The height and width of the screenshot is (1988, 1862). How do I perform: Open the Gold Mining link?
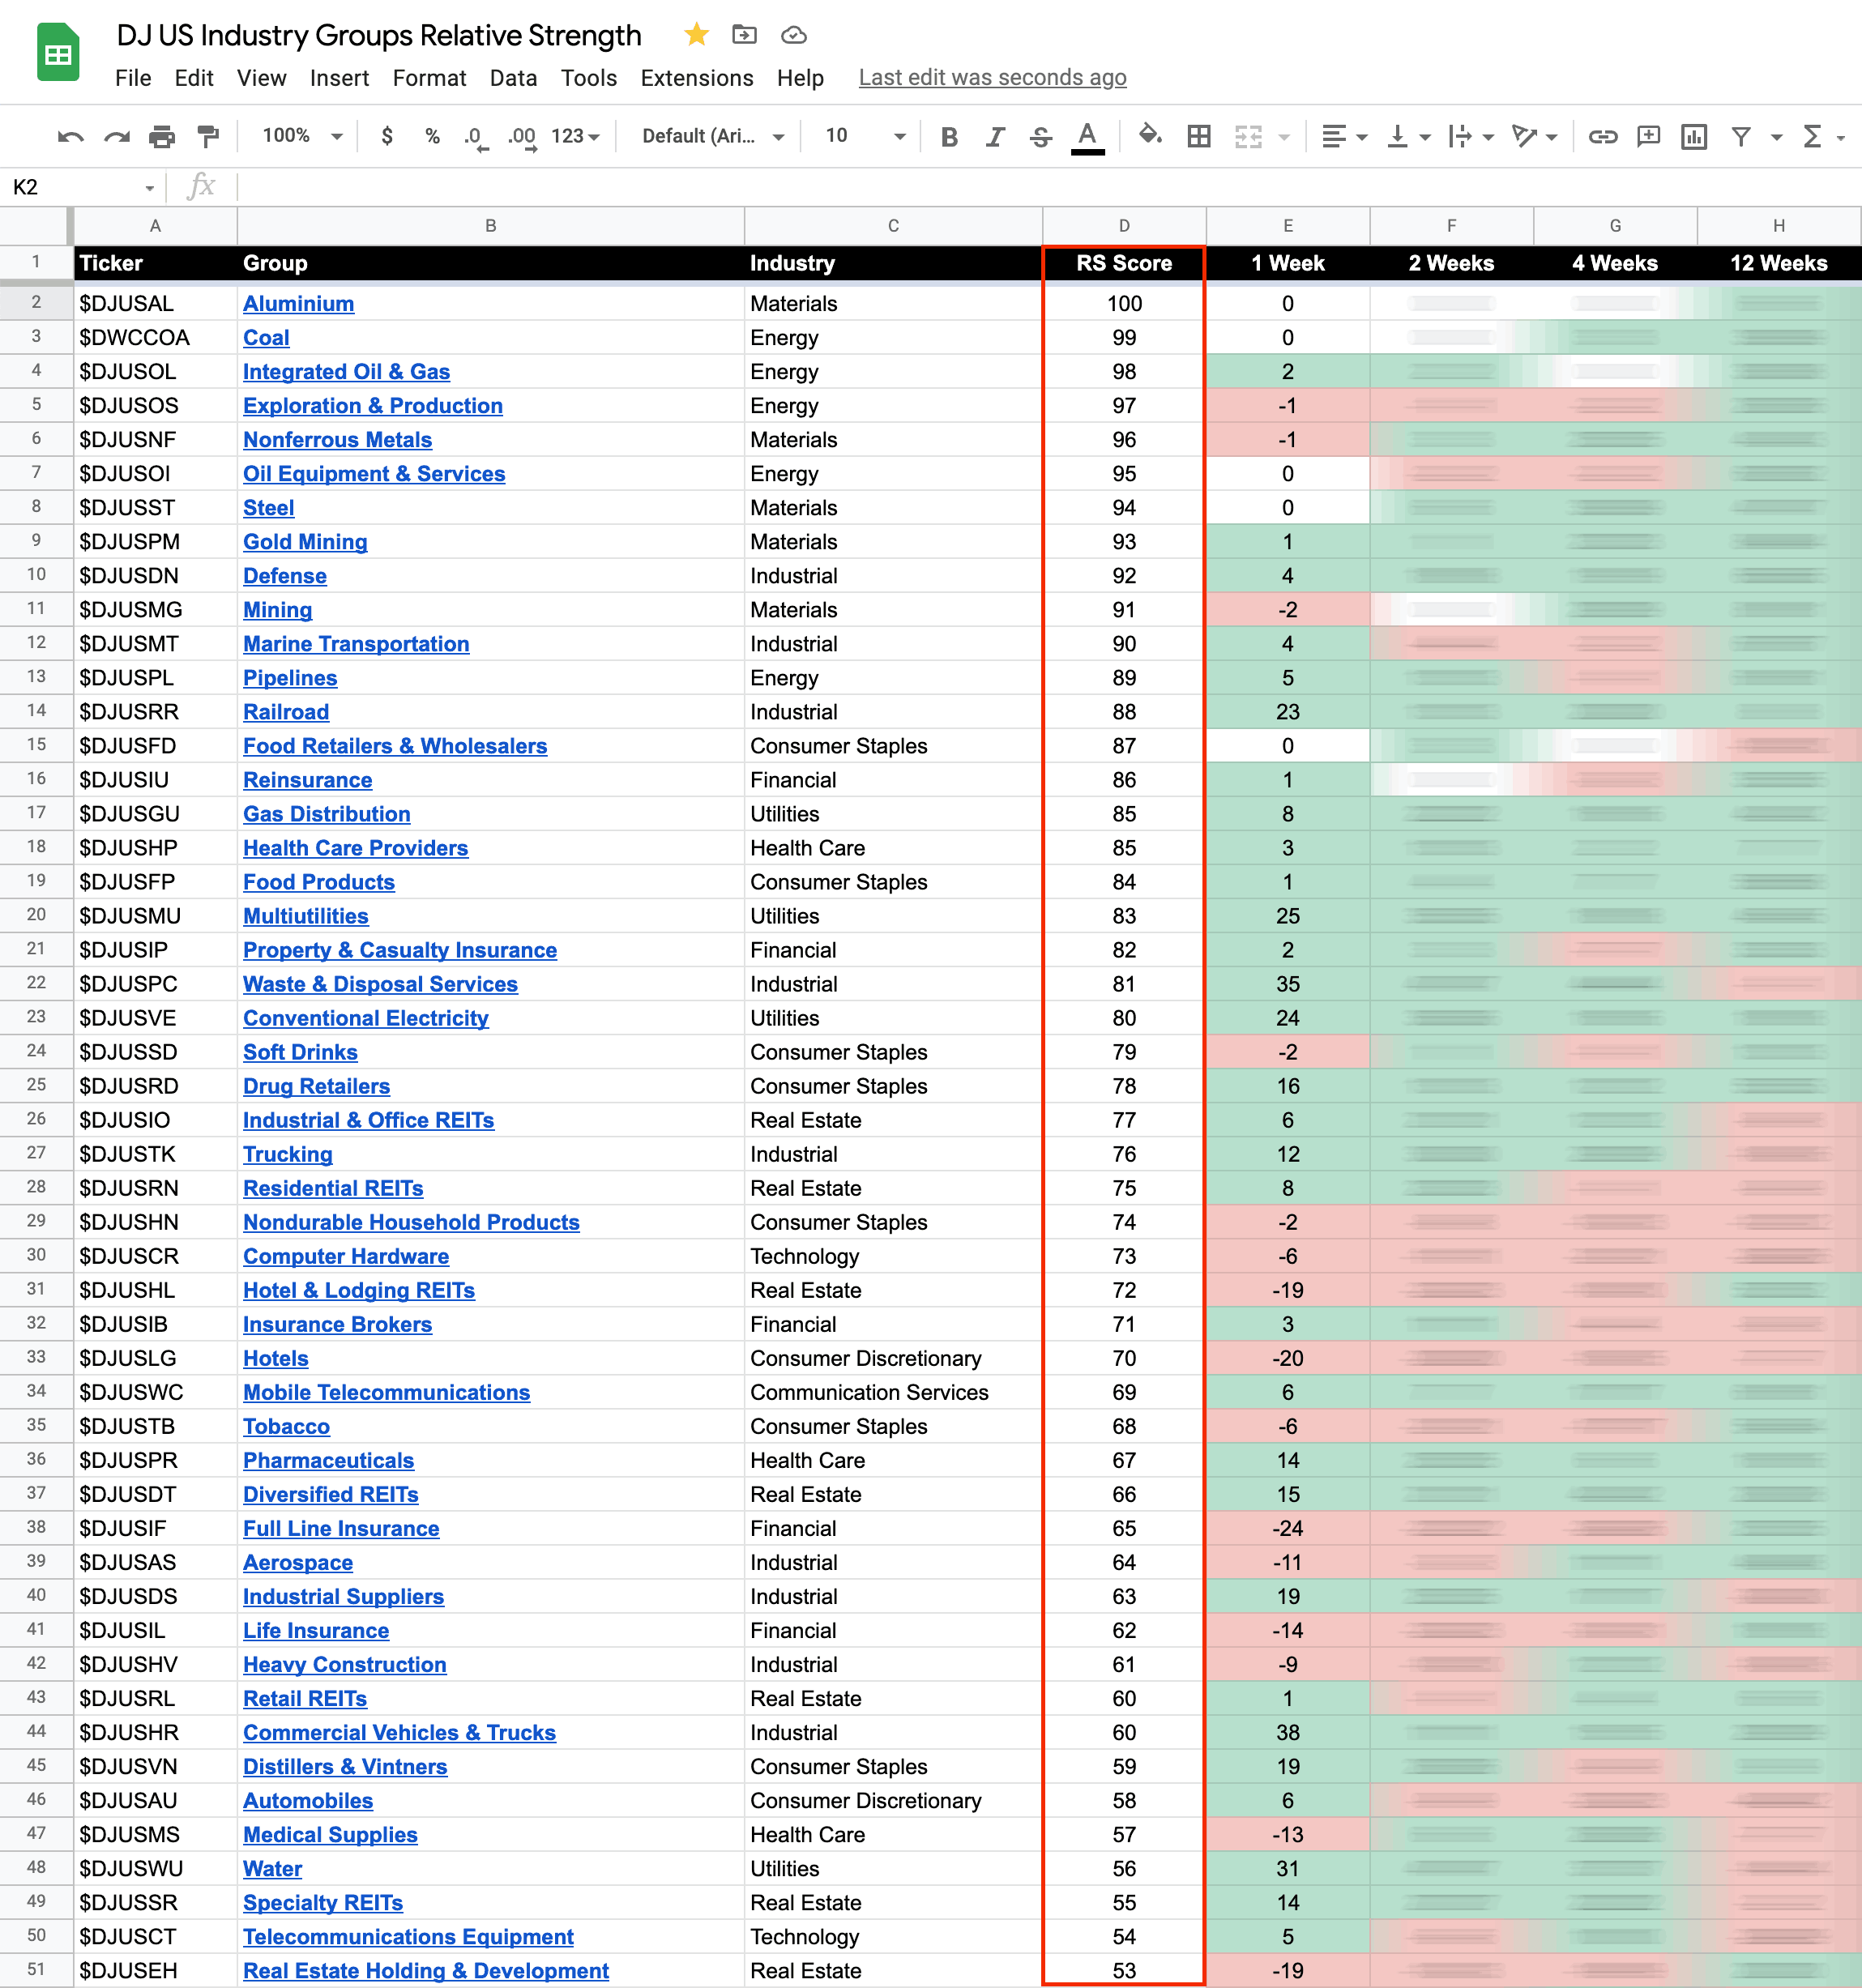305,542
